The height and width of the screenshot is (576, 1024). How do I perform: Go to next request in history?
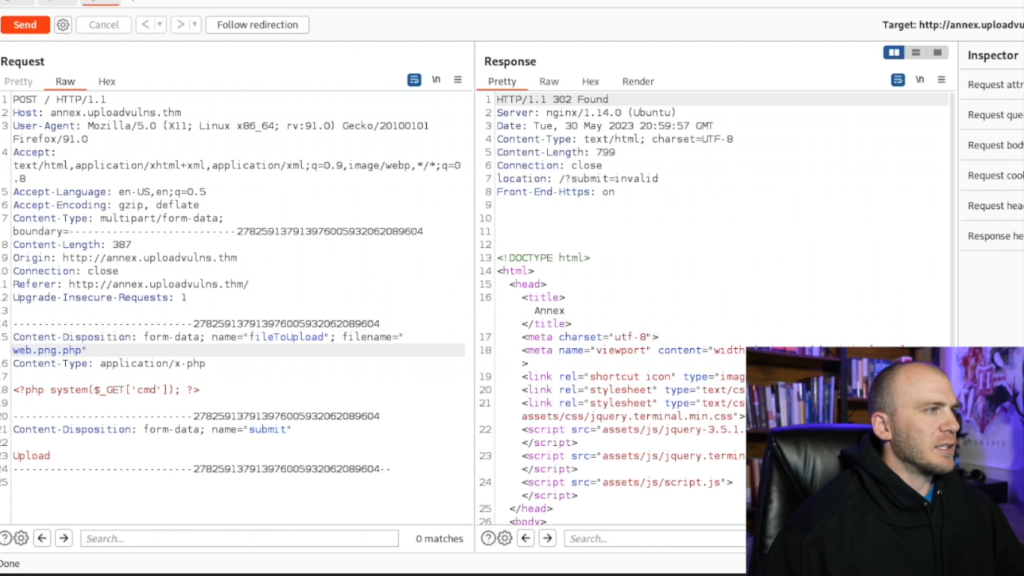[x=180, y=25]
